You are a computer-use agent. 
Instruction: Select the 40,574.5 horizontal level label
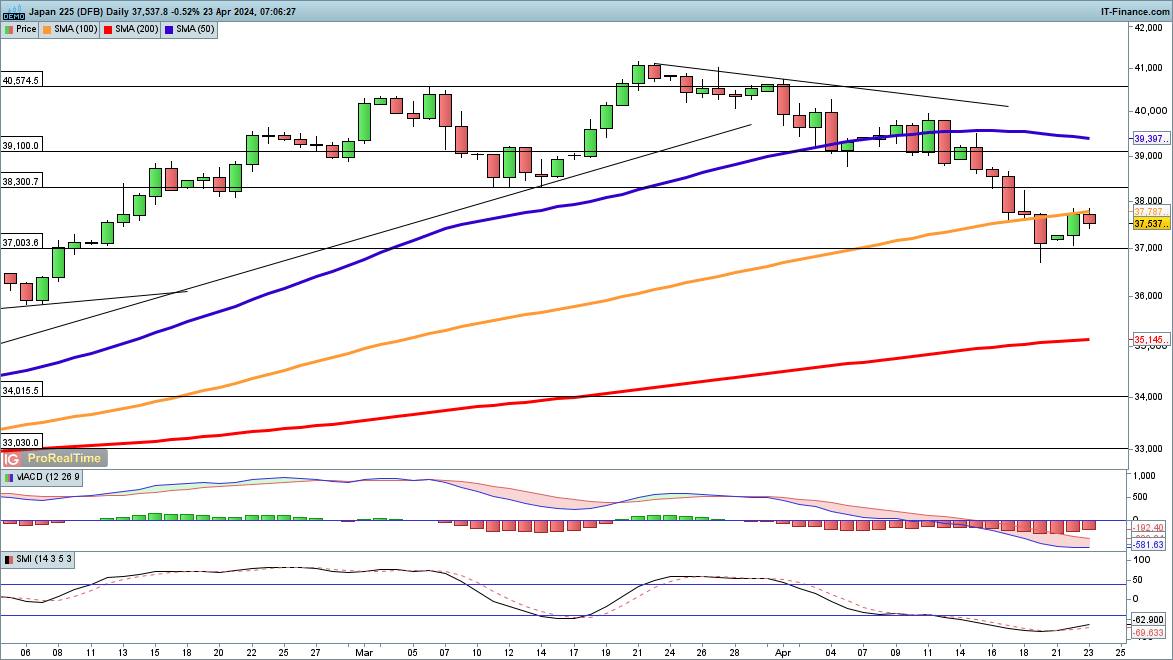point(21,80)
